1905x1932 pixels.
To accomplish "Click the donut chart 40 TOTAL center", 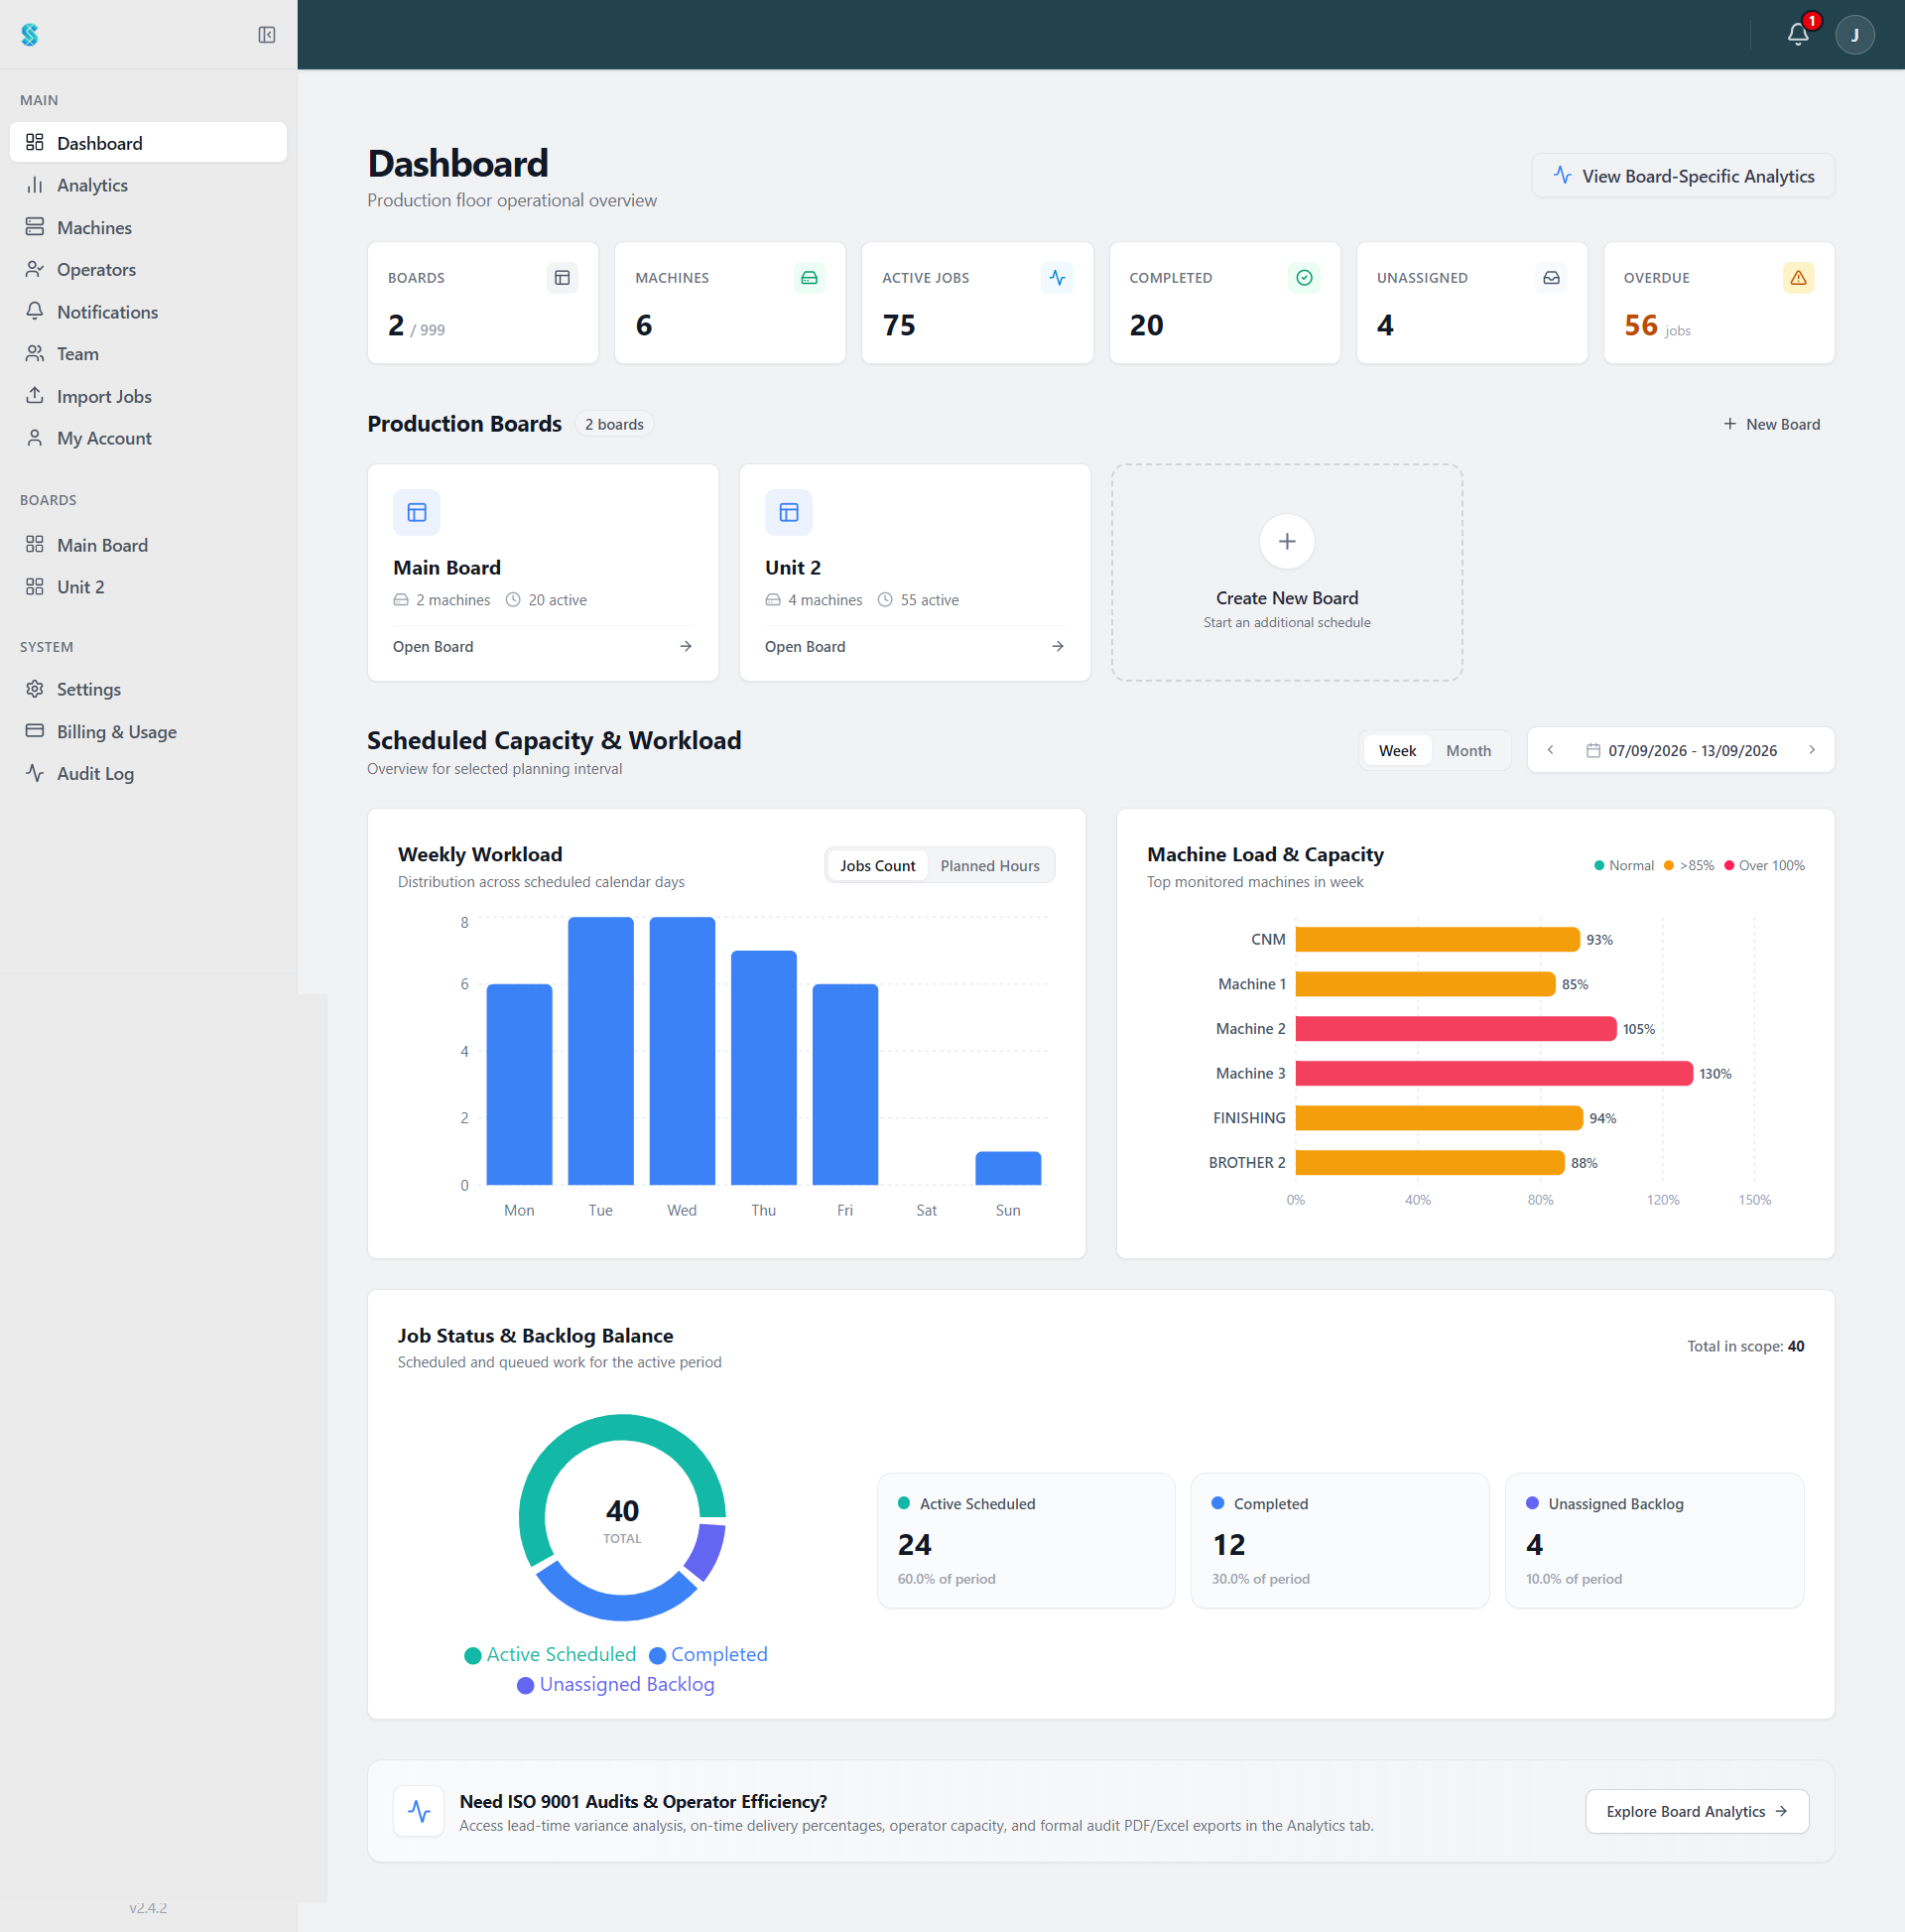I will 622,1519.
